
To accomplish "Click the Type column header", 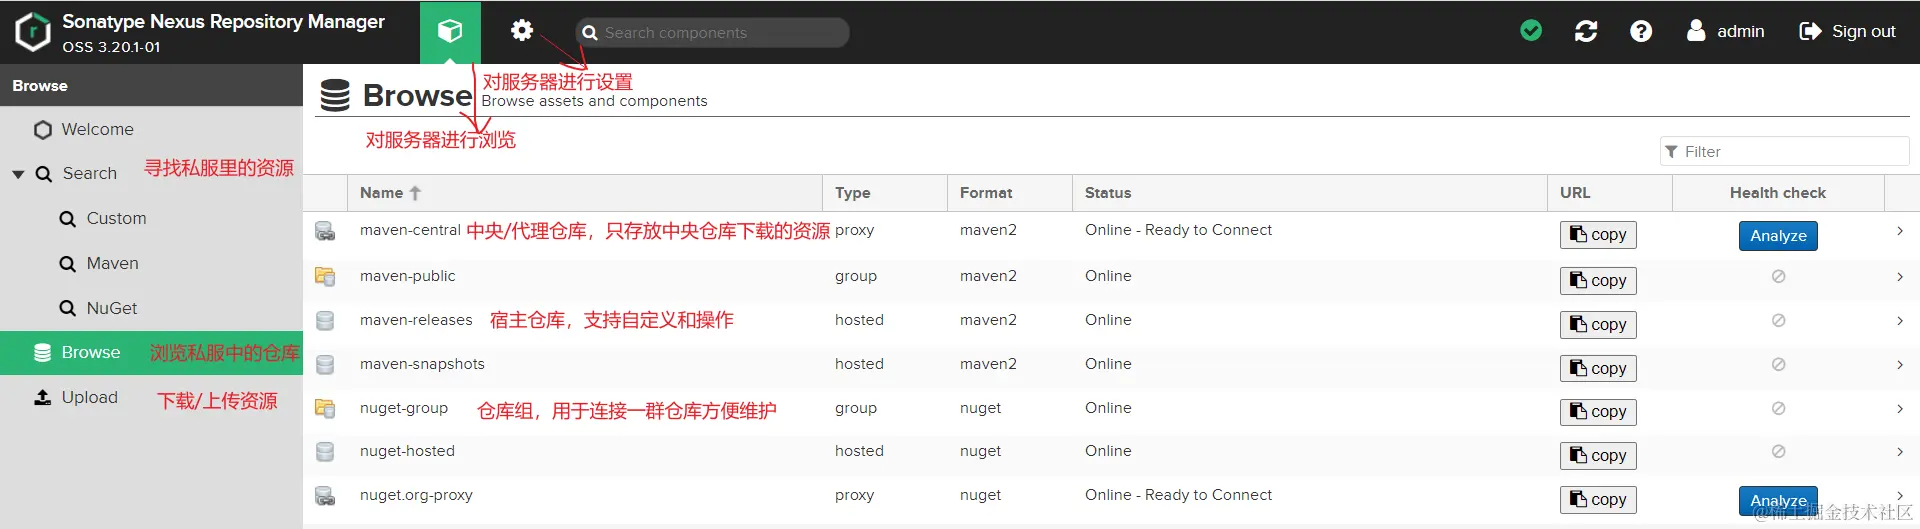I will [x=885, y=193].
